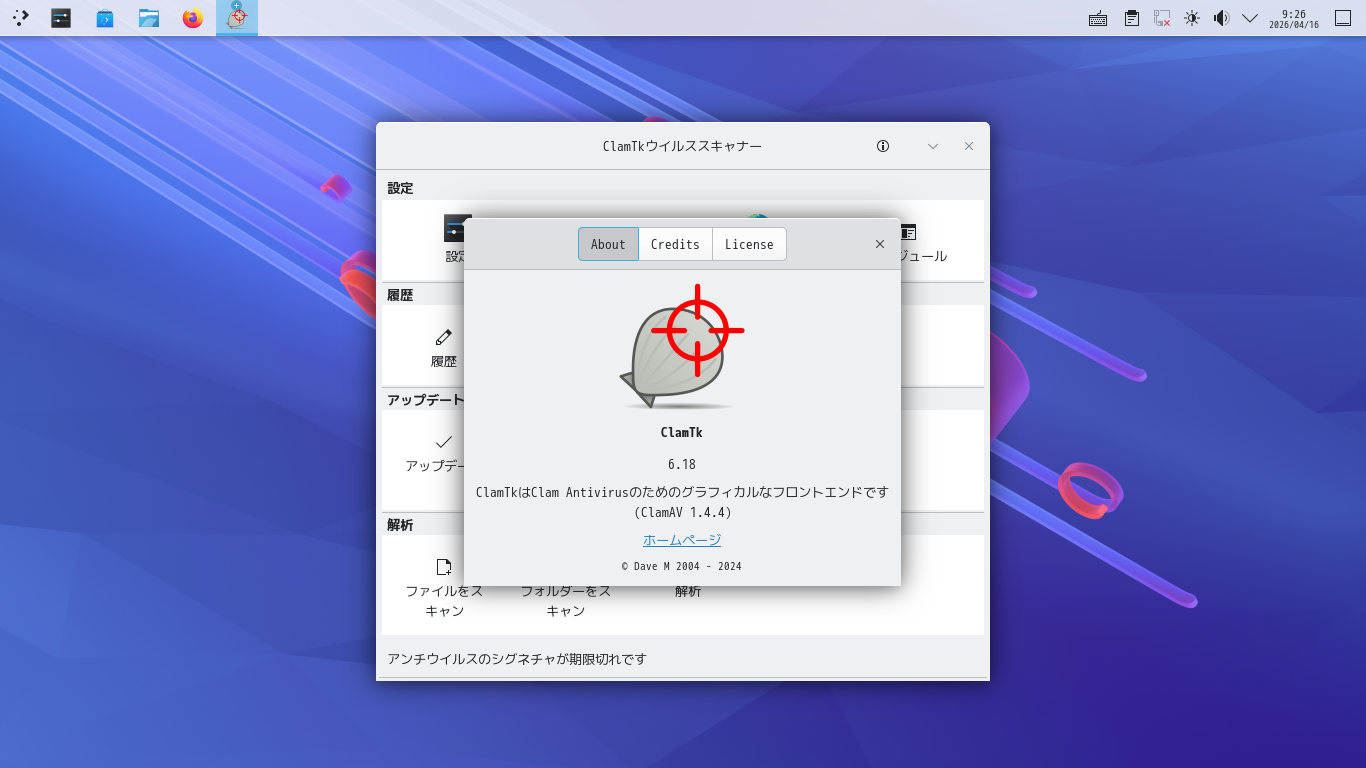Open the file manager from the top panel
Viewport: 1366px width, 768px height.
coord(149,18)
